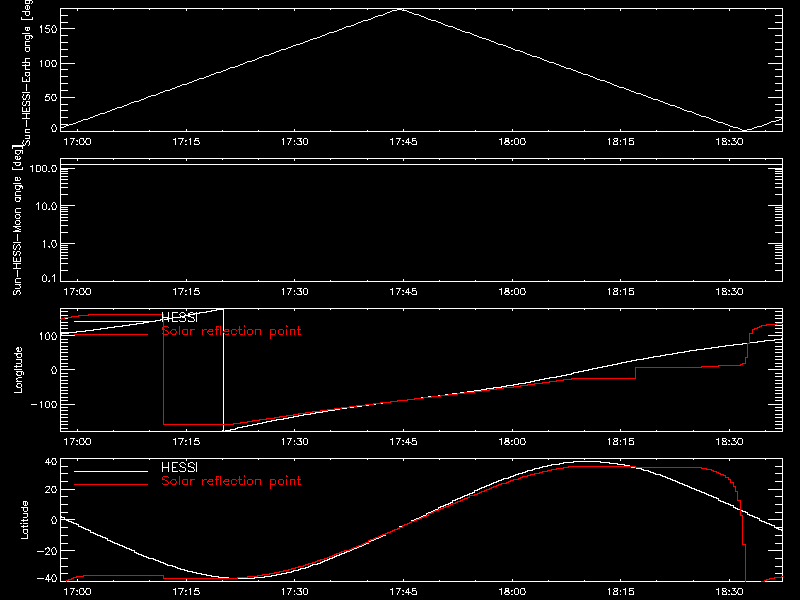
Task: Click 17:15 tick under Earth angle plot
Action: click(186, 141)
